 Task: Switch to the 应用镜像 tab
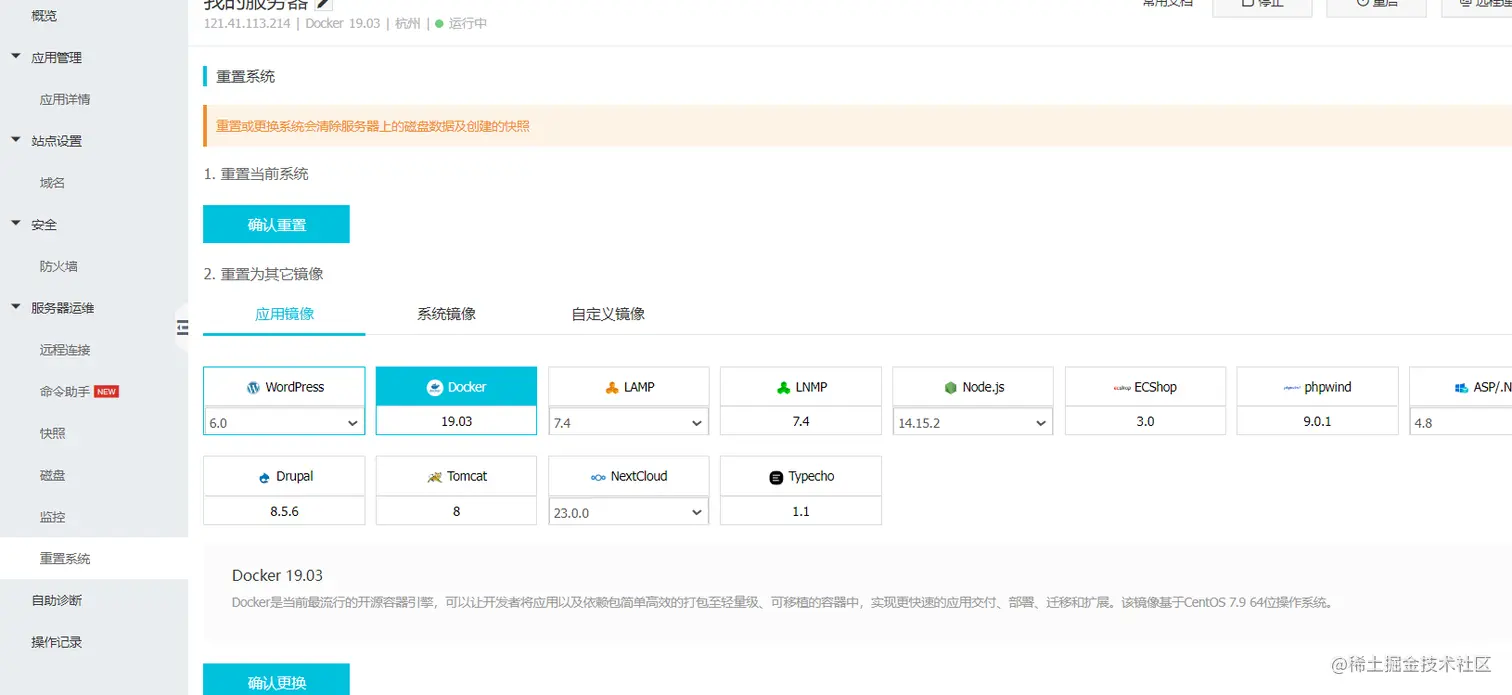[x=285, y=313]
